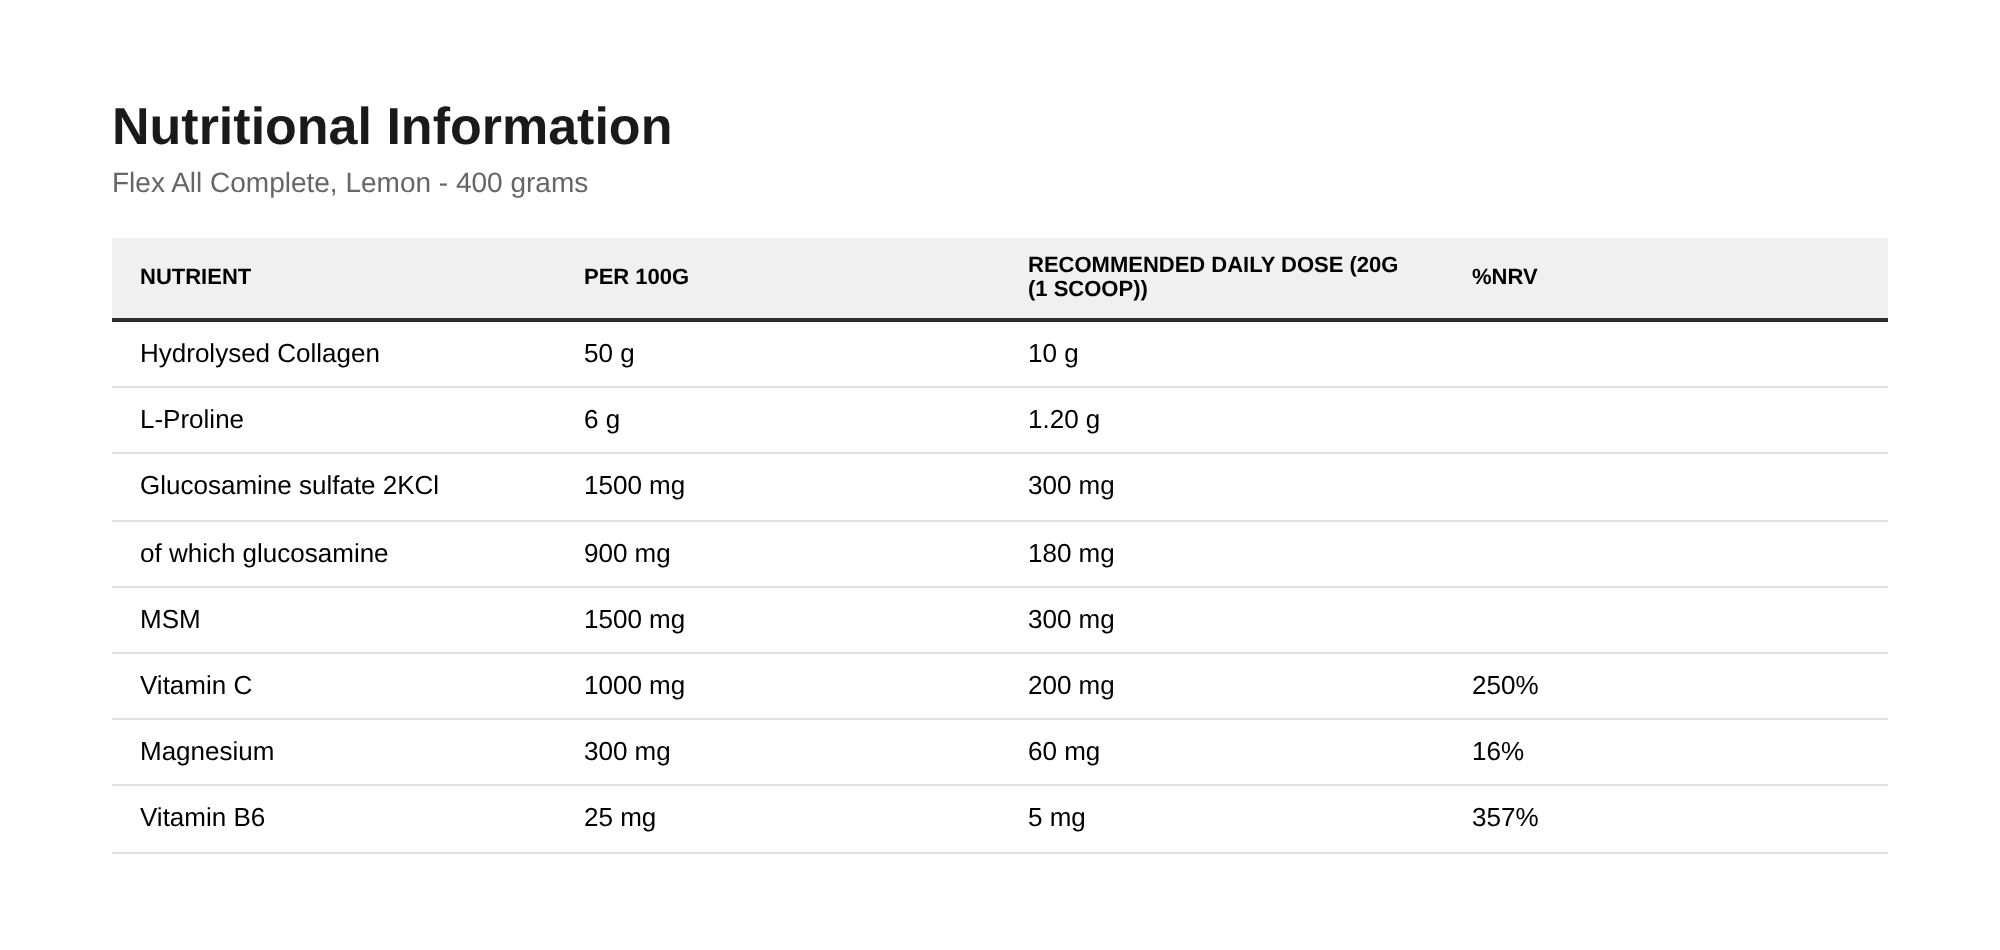Select the Hydrolysed Collagen row label
This screenshot has height=950, width=2000.
(260, 354)
